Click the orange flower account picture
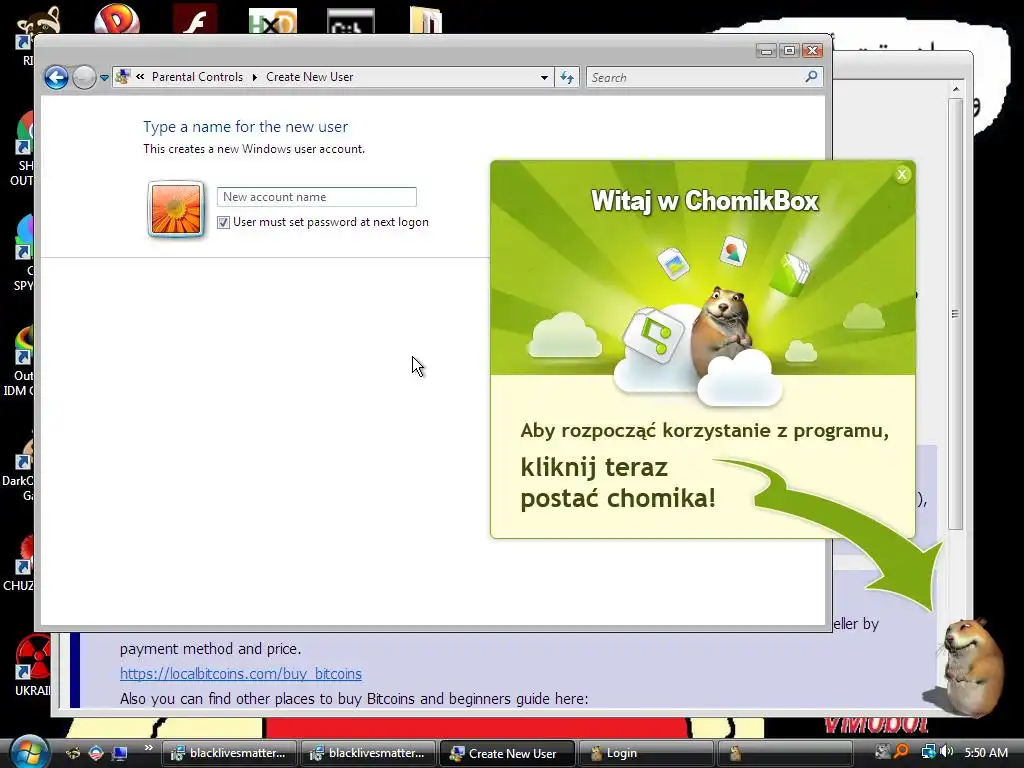 point(176,209)
